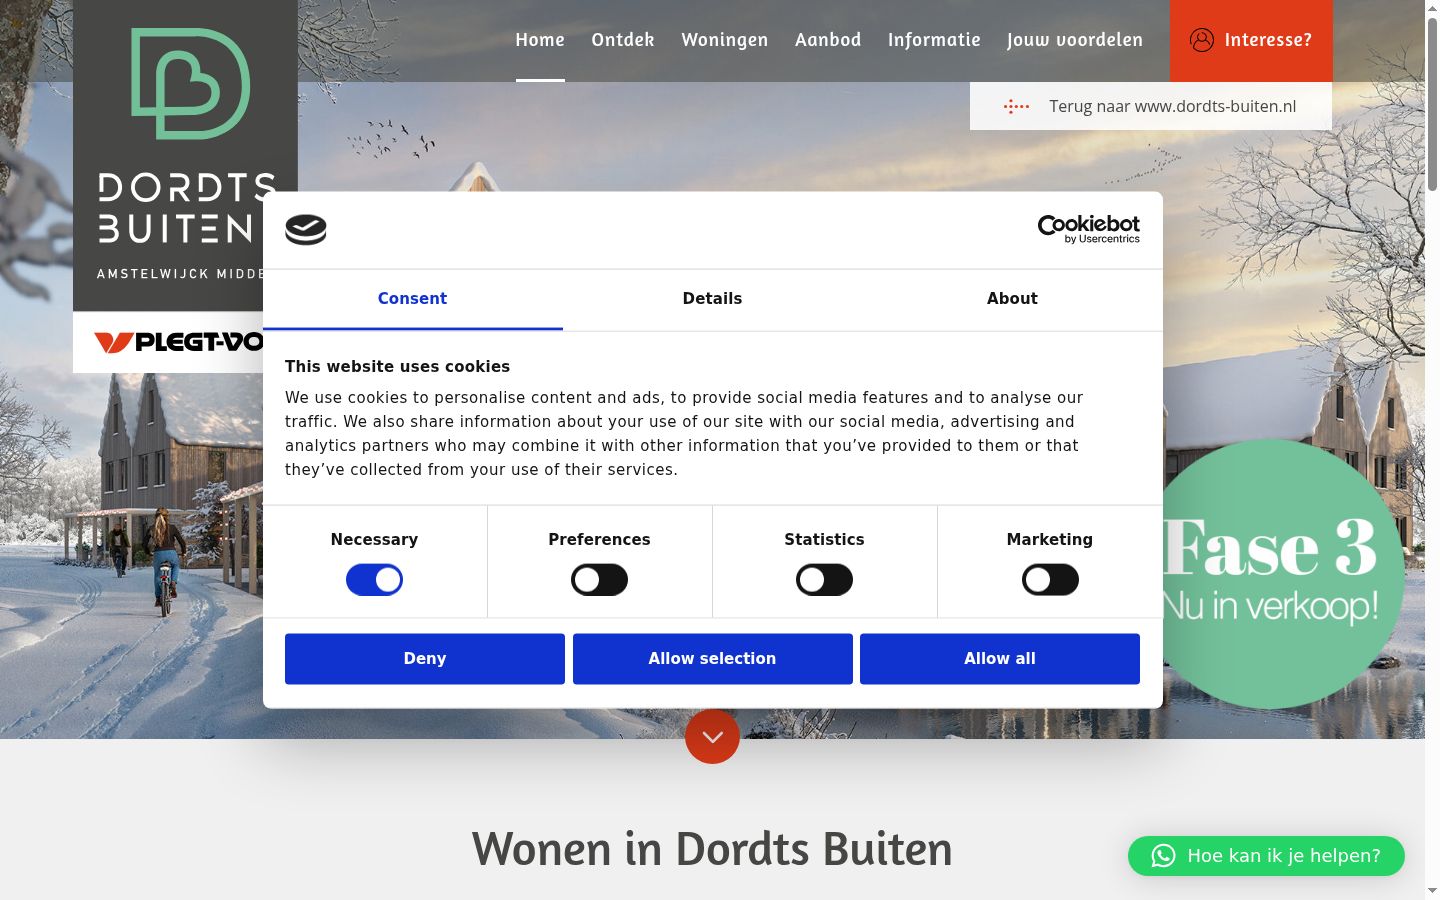
Task: Open Cookiebot by Usercentrics link
Action: (1089, 229)
